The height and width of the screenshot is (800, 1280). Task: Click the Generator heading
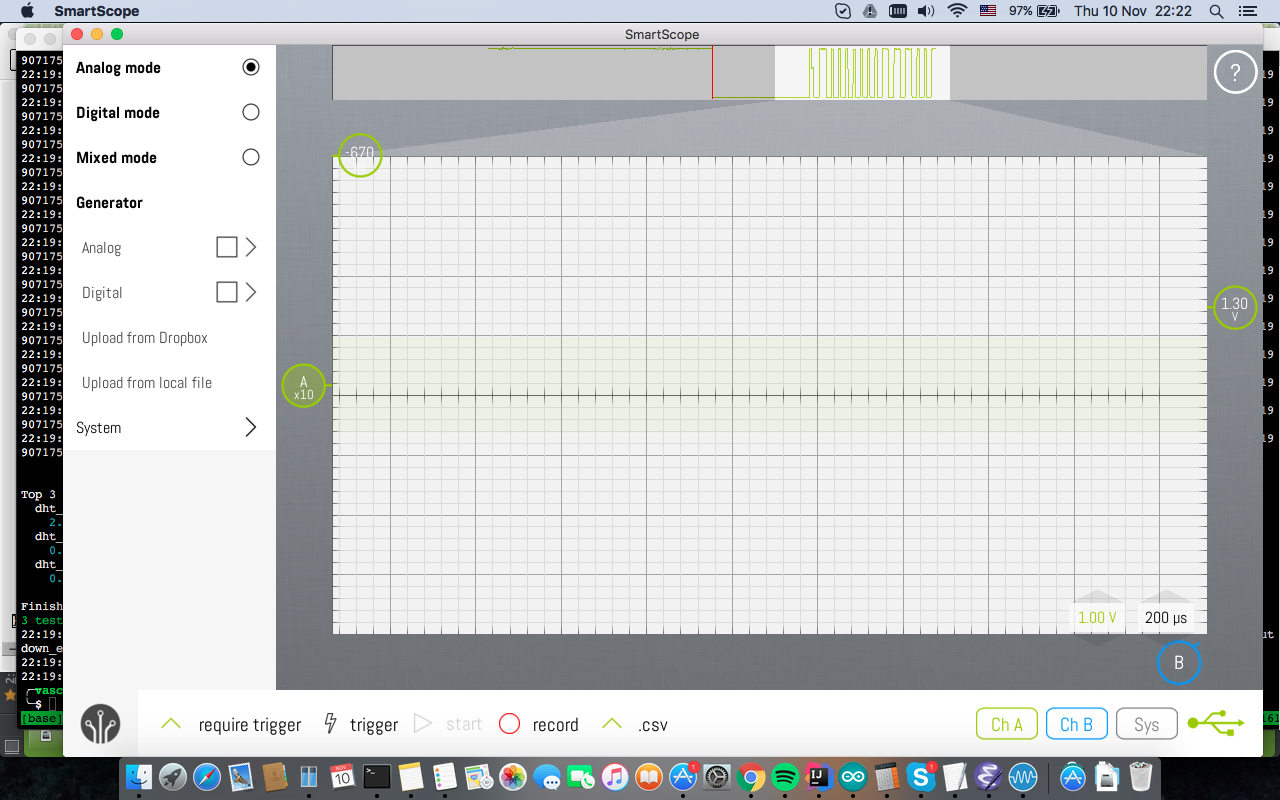[109, 202]
